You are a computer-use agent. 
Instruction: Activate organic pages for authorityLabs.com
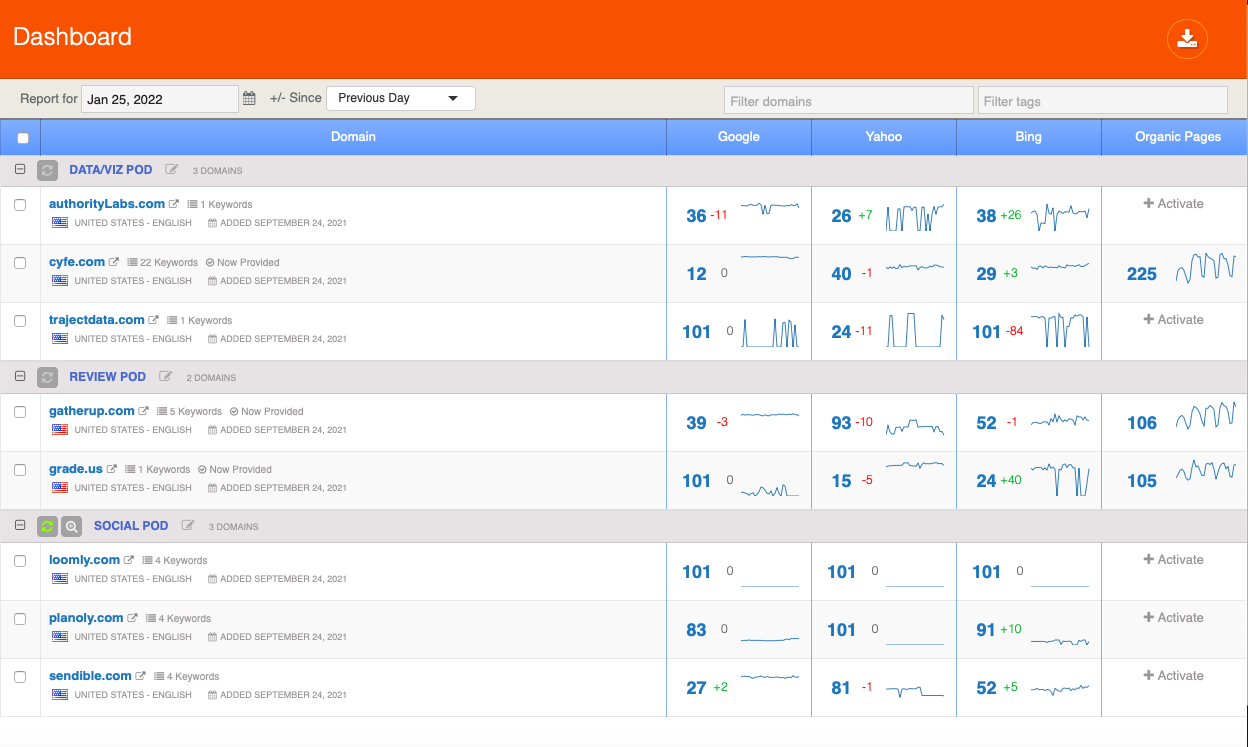(x=1174, y=203)
